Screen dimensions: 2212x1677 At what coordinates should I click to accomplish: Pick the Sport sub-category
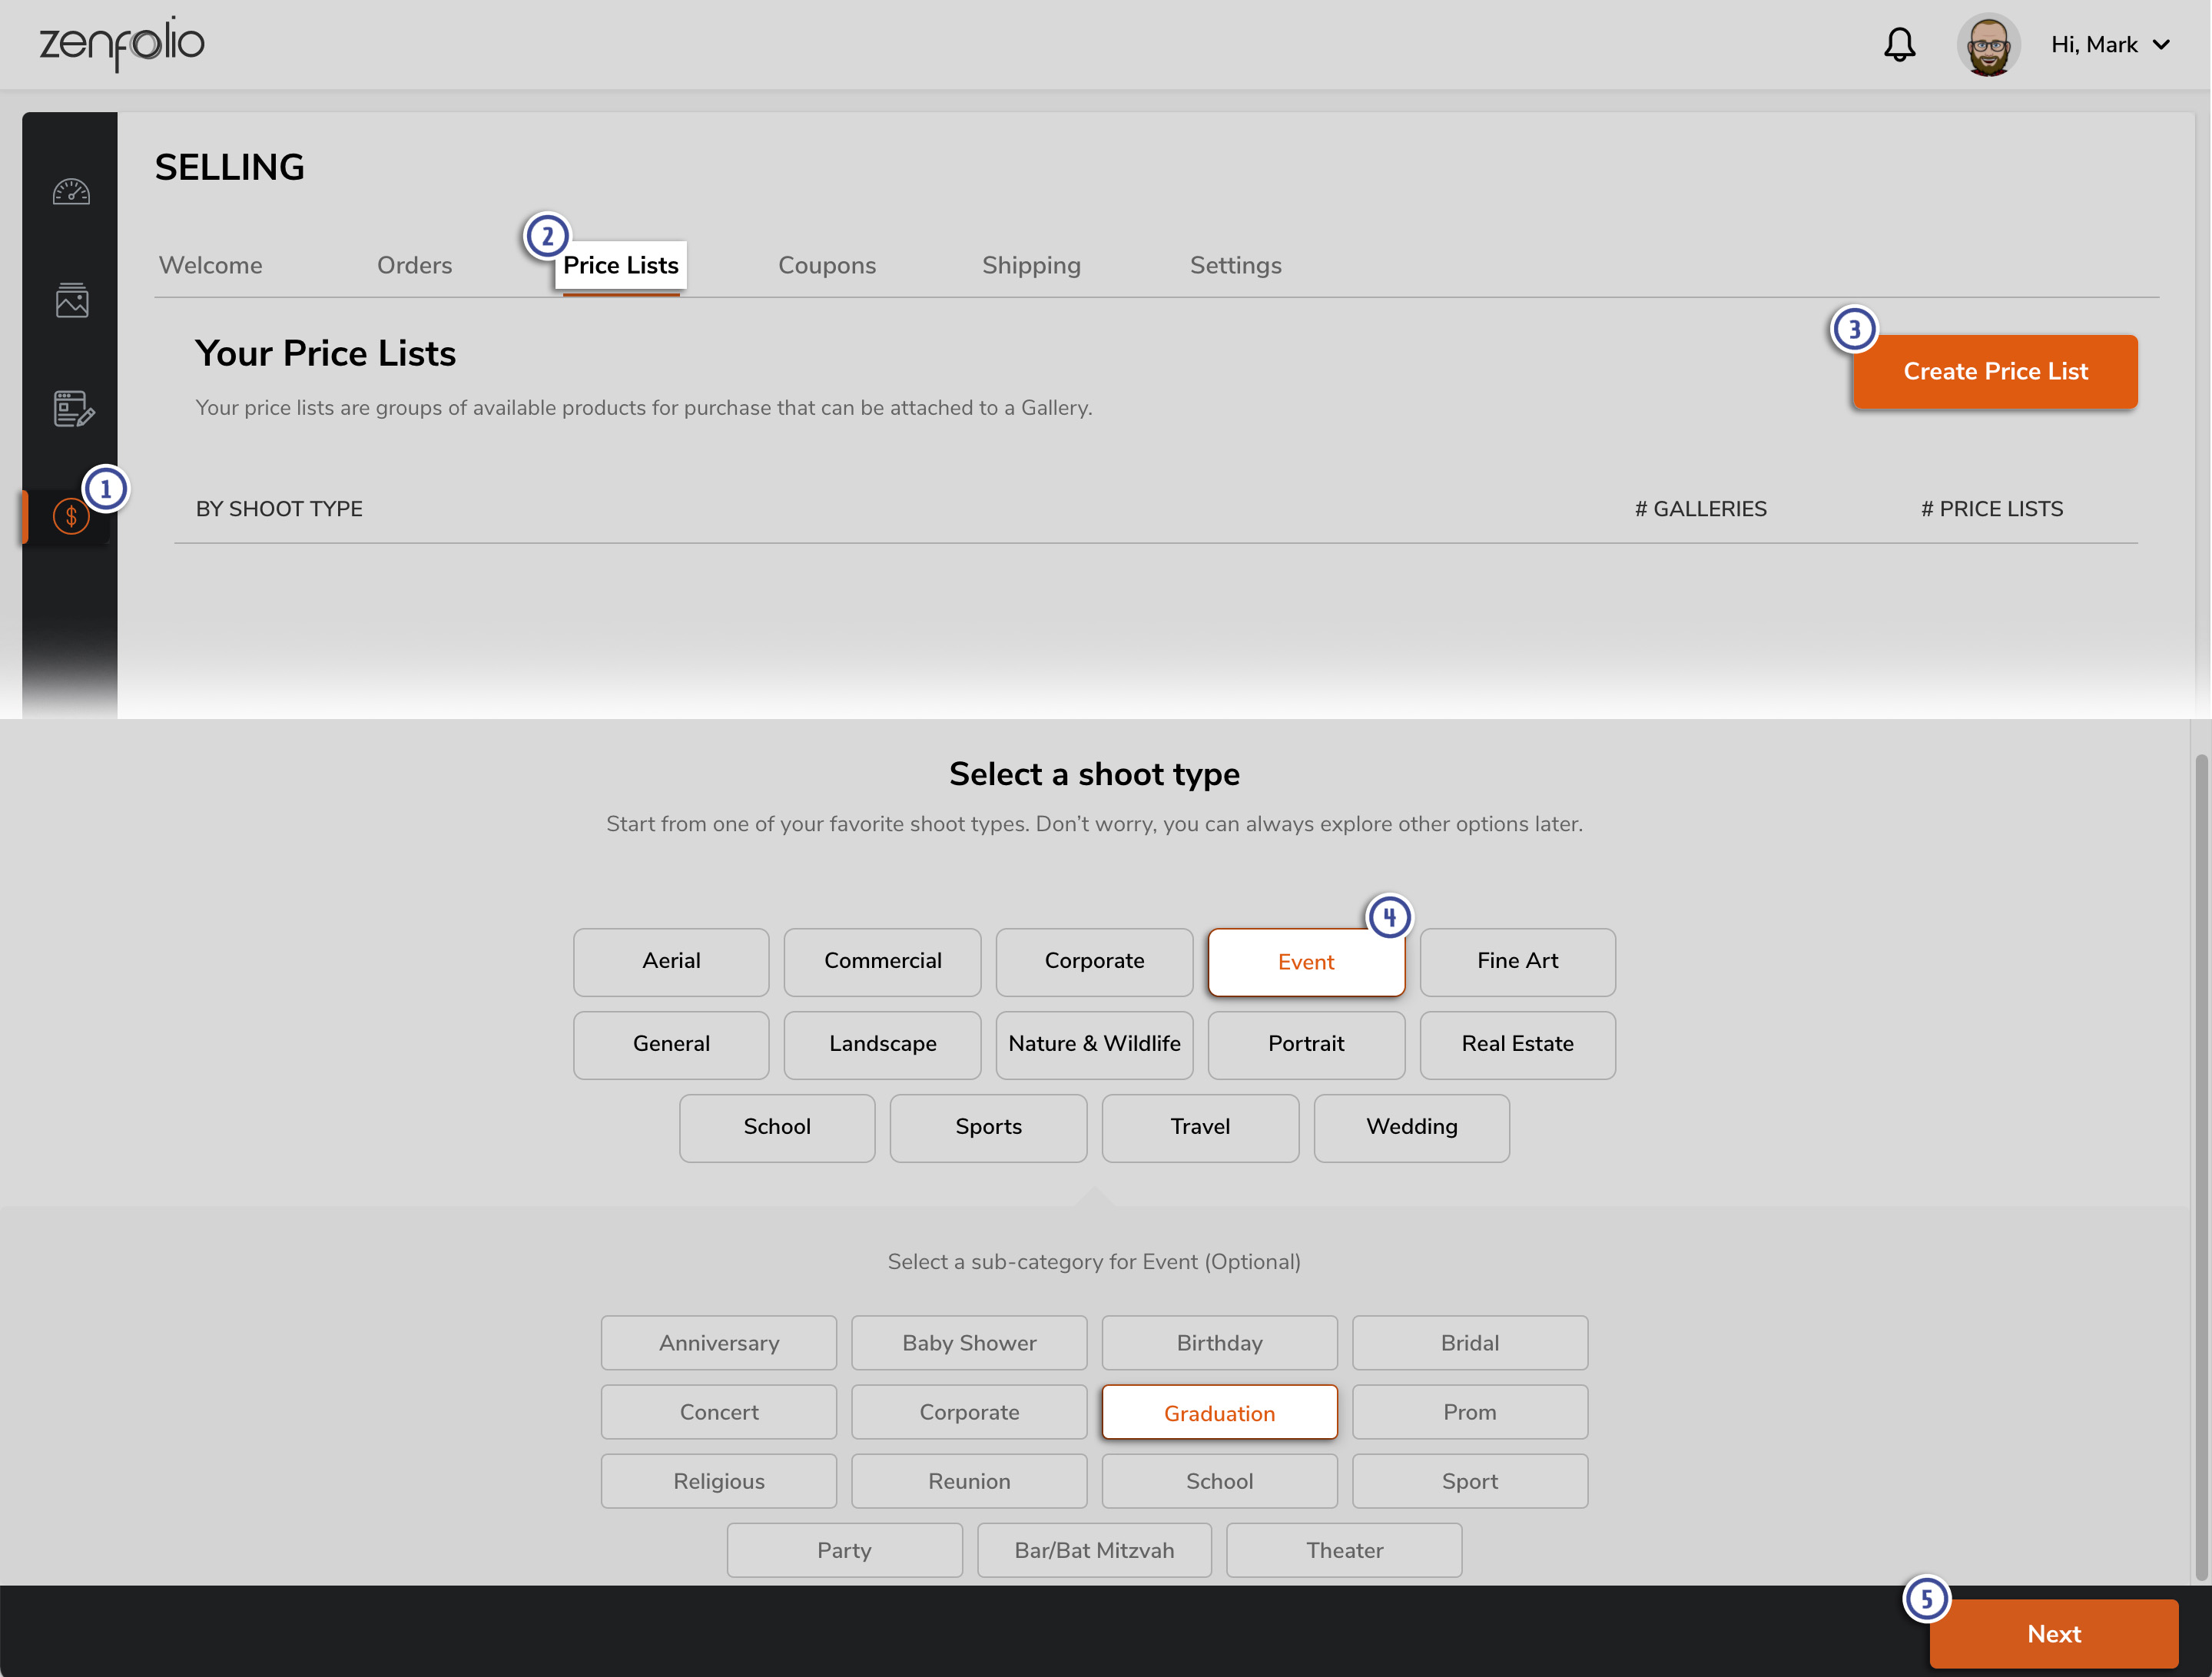point(1470,1481)
